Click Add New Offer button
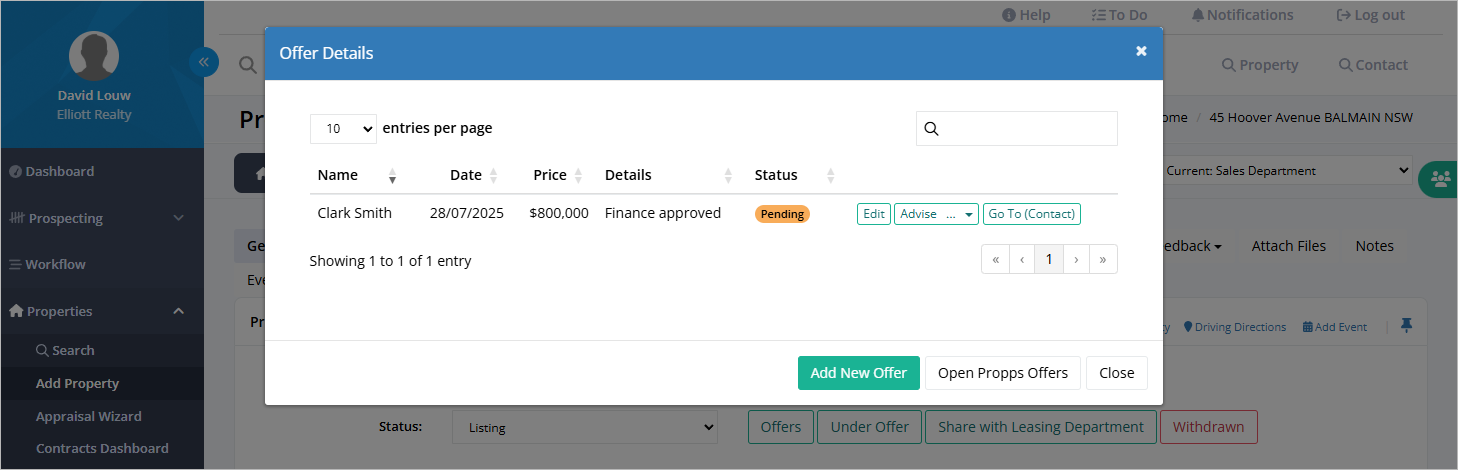This screenshot has width=1458, height=470. [859, 373]
